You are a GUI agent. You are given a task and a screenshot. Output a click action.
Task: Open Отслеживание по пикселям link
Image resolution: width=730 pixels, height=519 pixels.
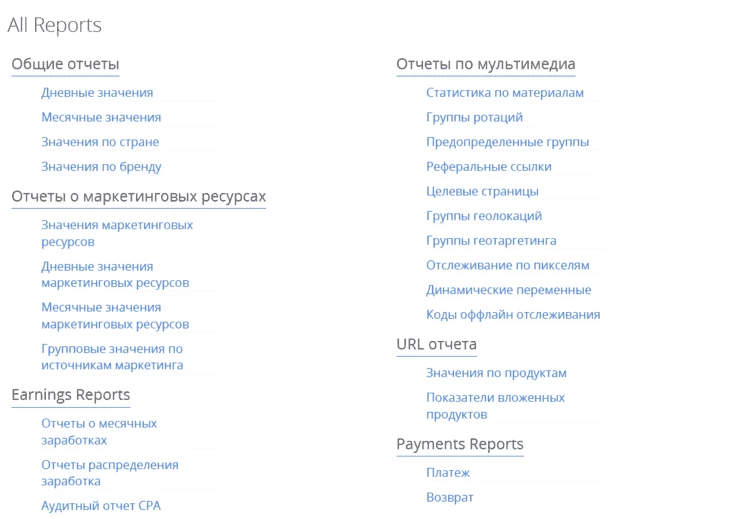pos(507,265)
